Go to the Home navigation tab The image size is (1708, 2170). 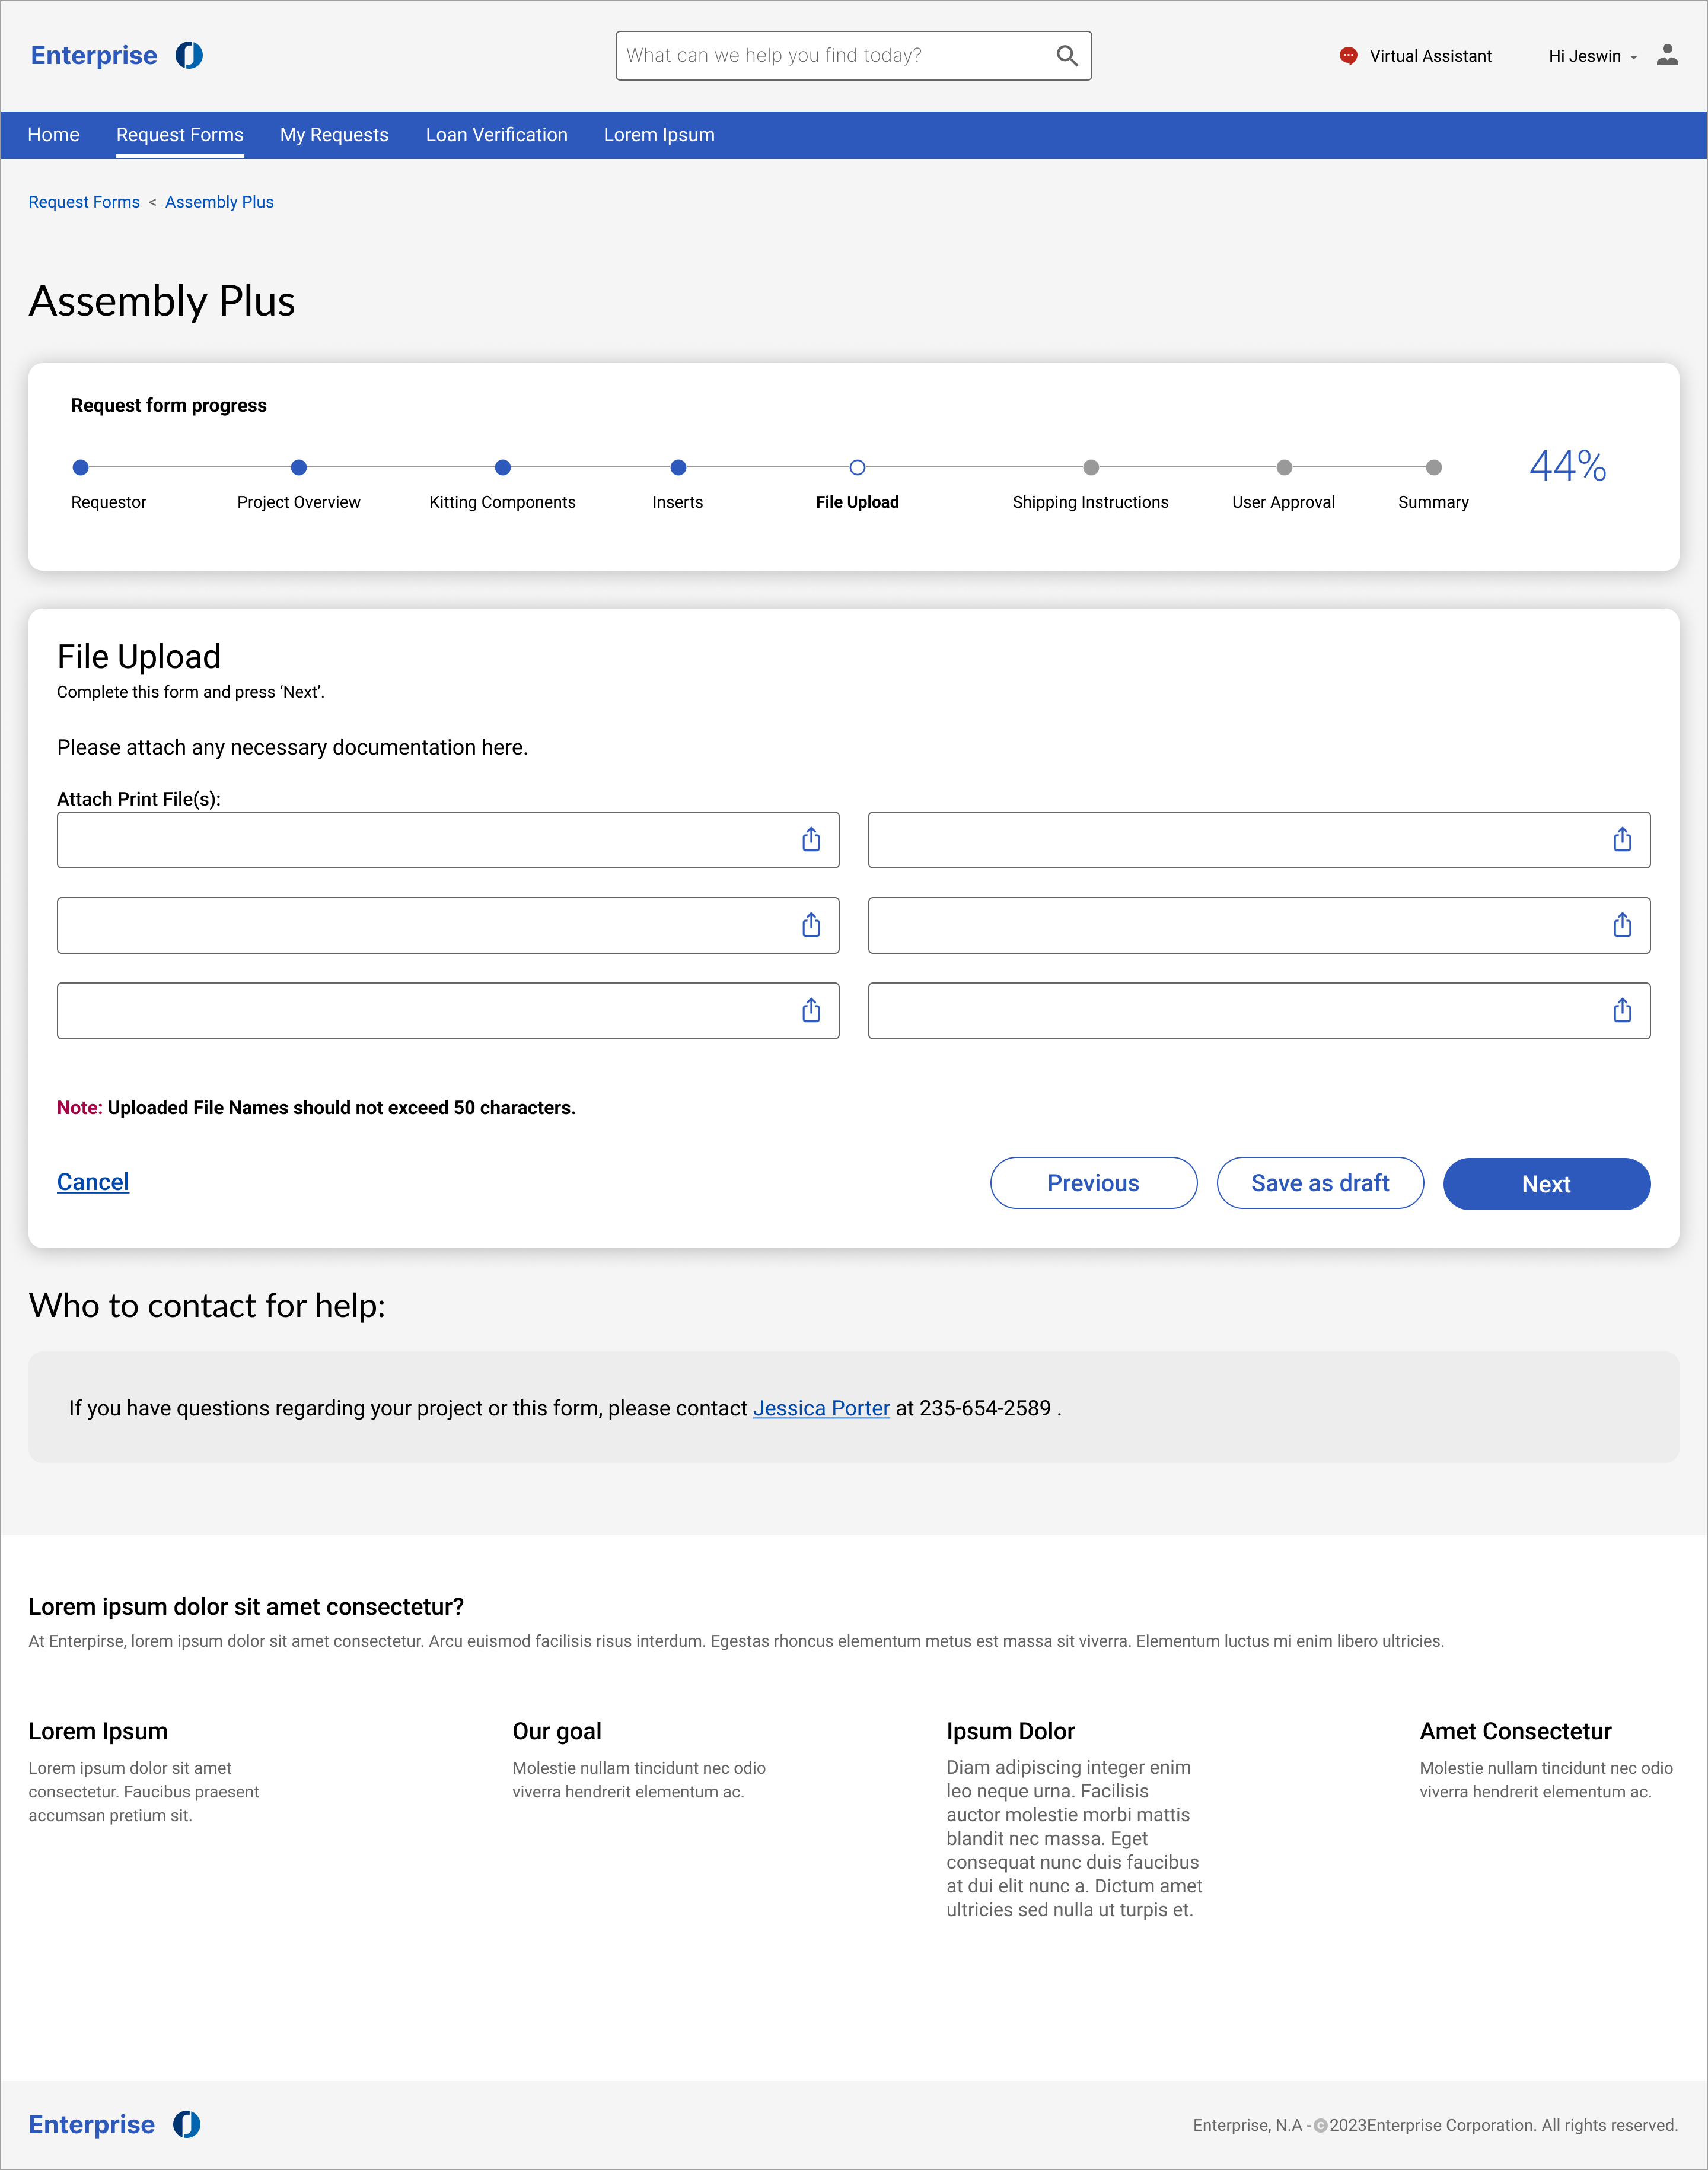(x=53, y=135)
